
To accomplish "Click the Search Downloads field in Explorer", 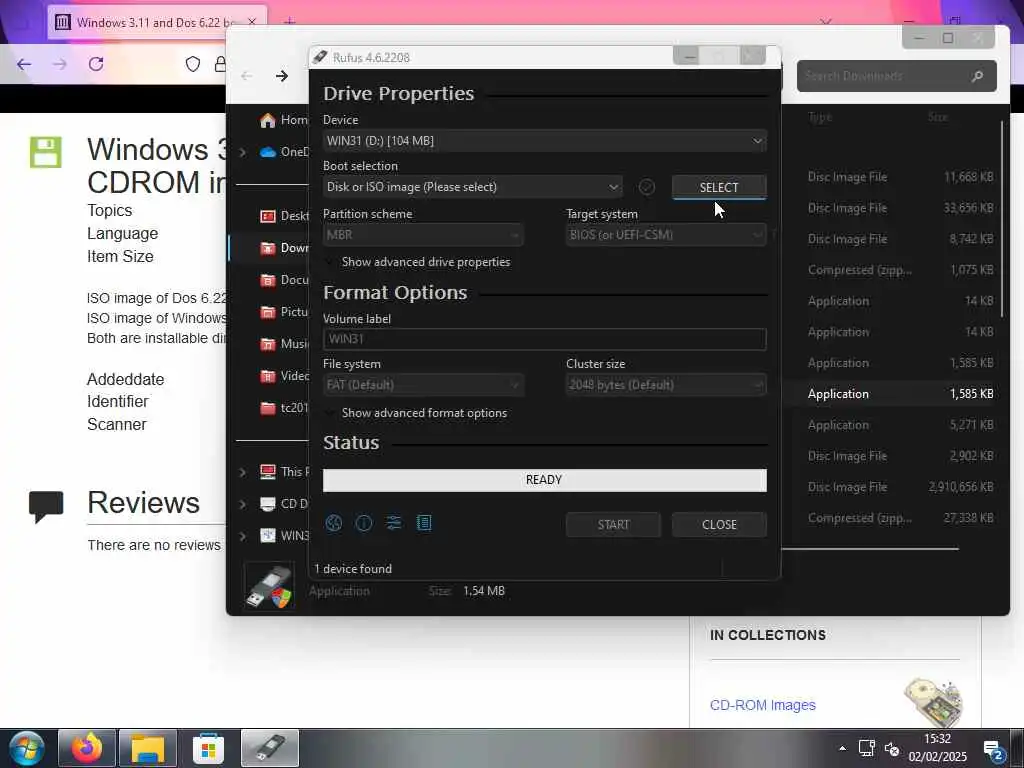I will tap(897, 76).
